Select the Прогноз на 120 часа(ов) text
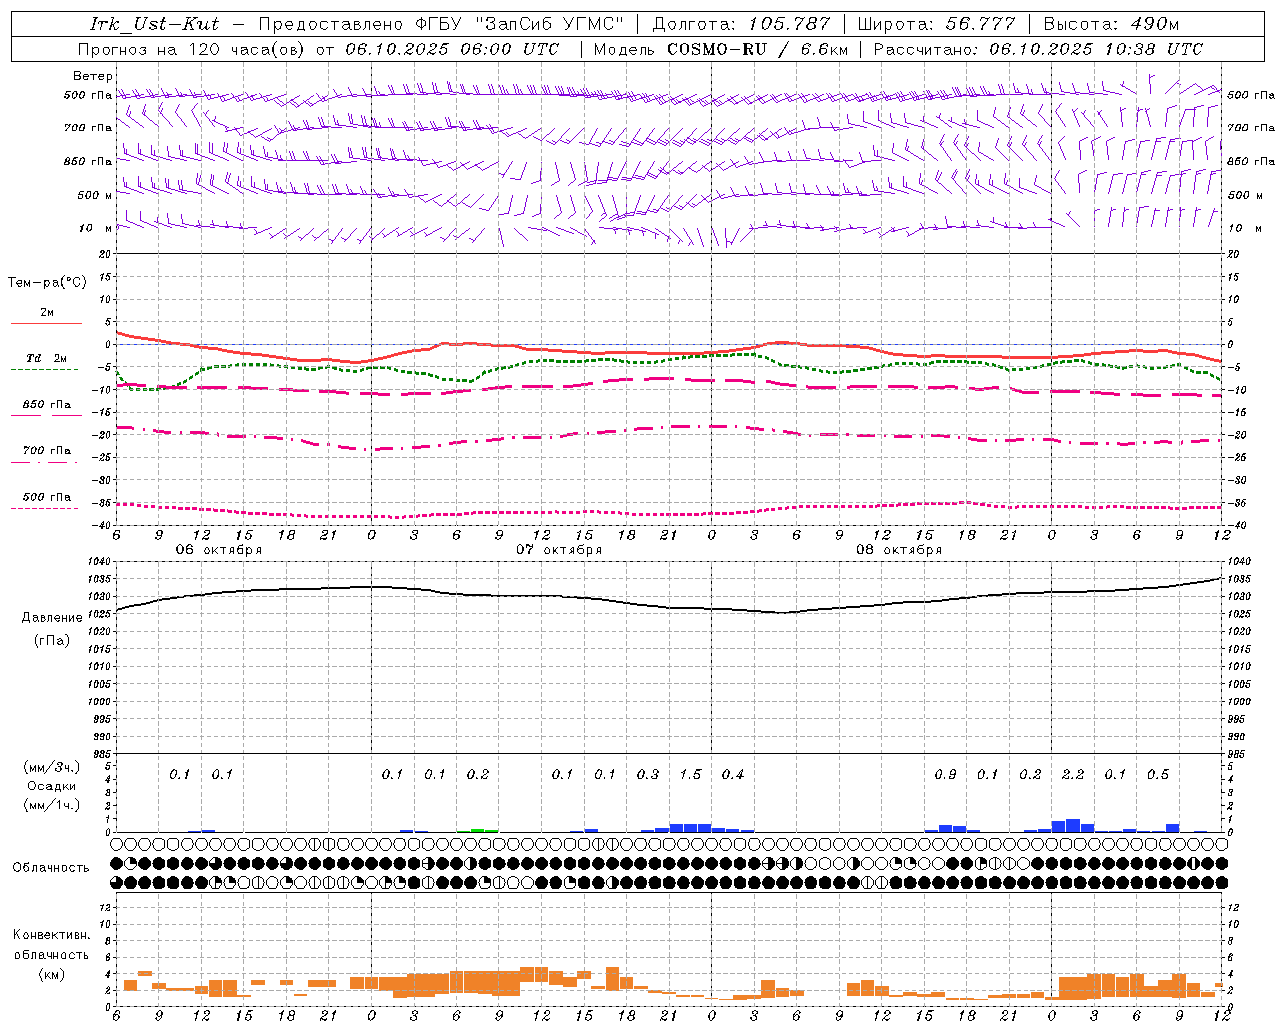The image size is (1280, 1024). (x=192, y=49)
